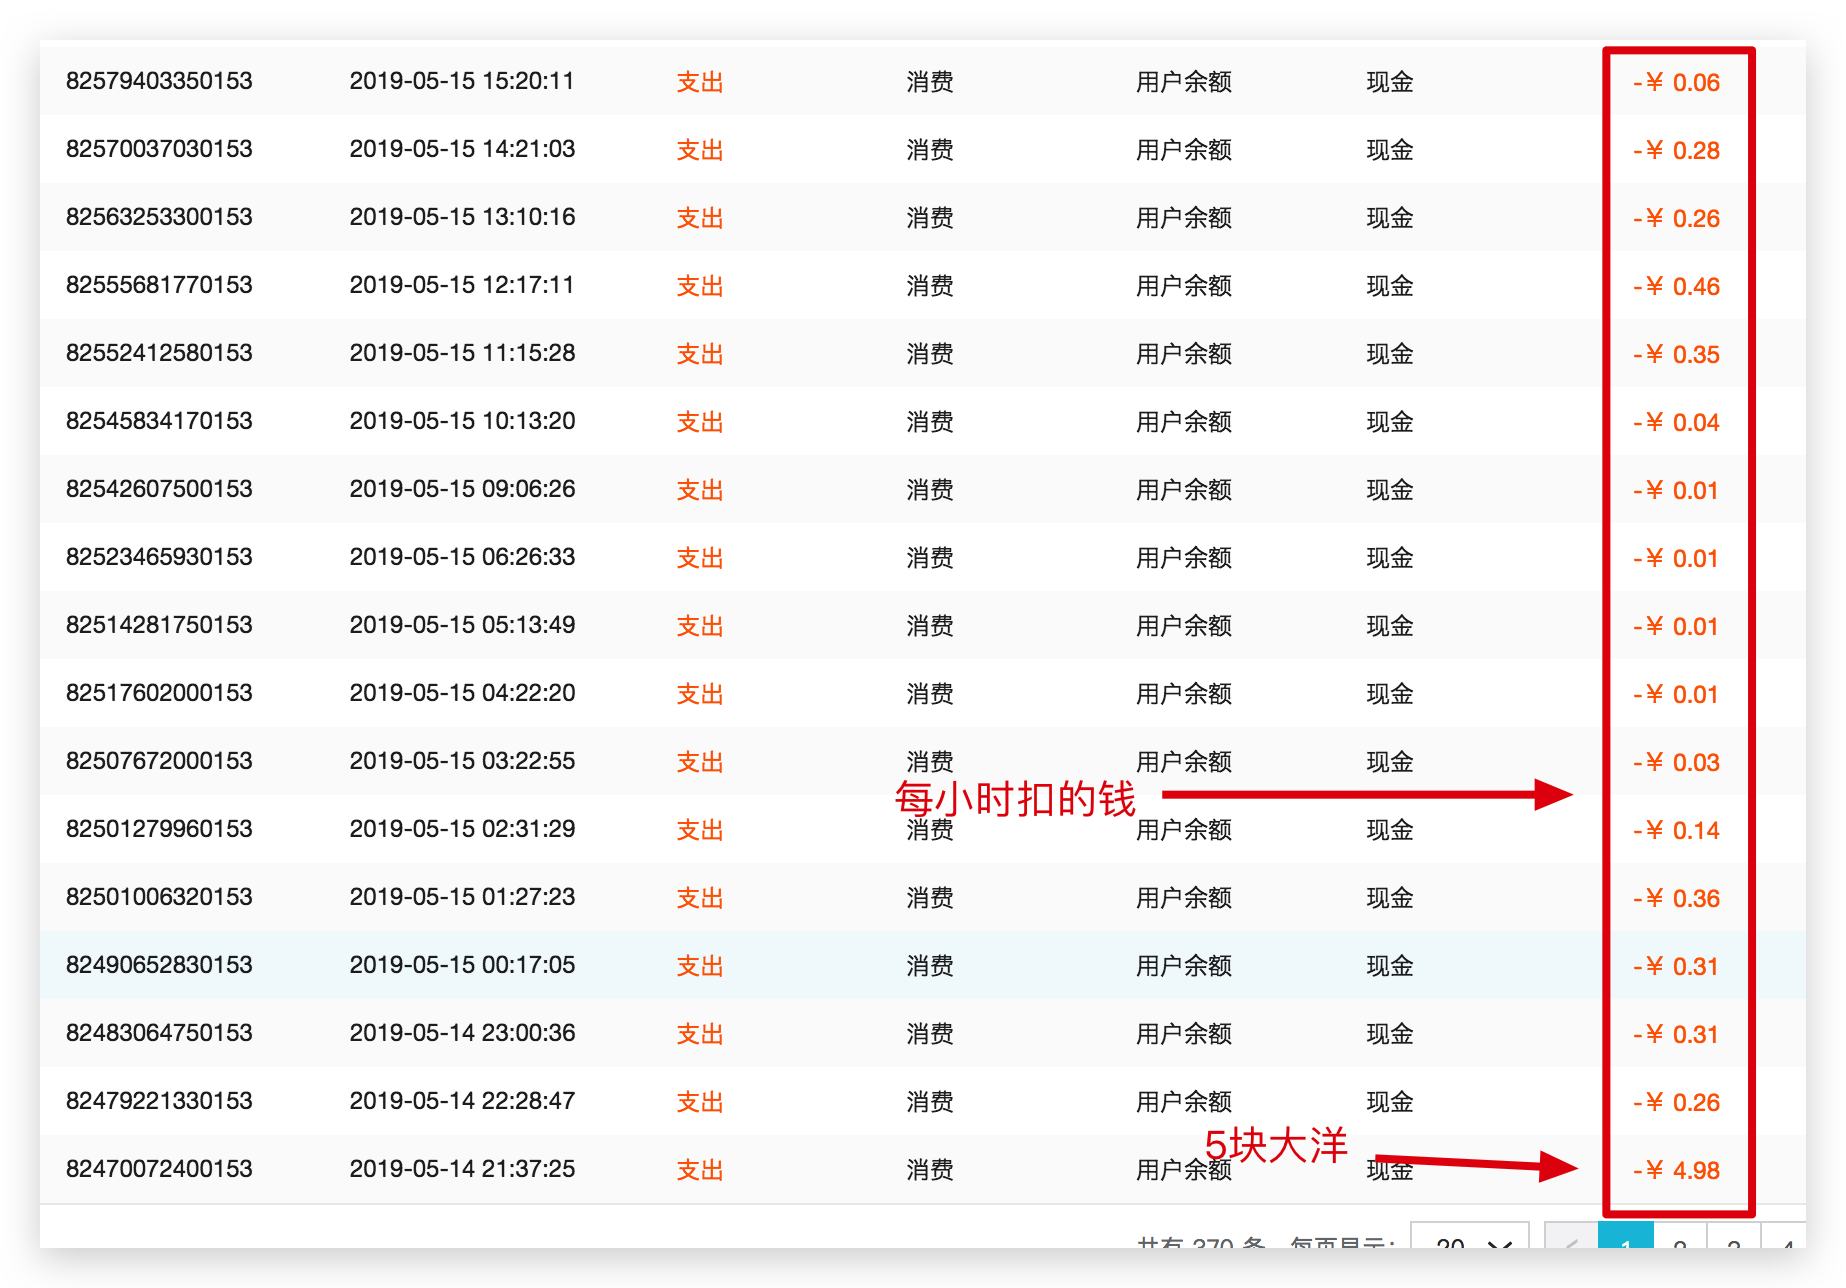Select transaction ID 82479221330153
1846x1288 pixels.
(x=159, y=1101)
